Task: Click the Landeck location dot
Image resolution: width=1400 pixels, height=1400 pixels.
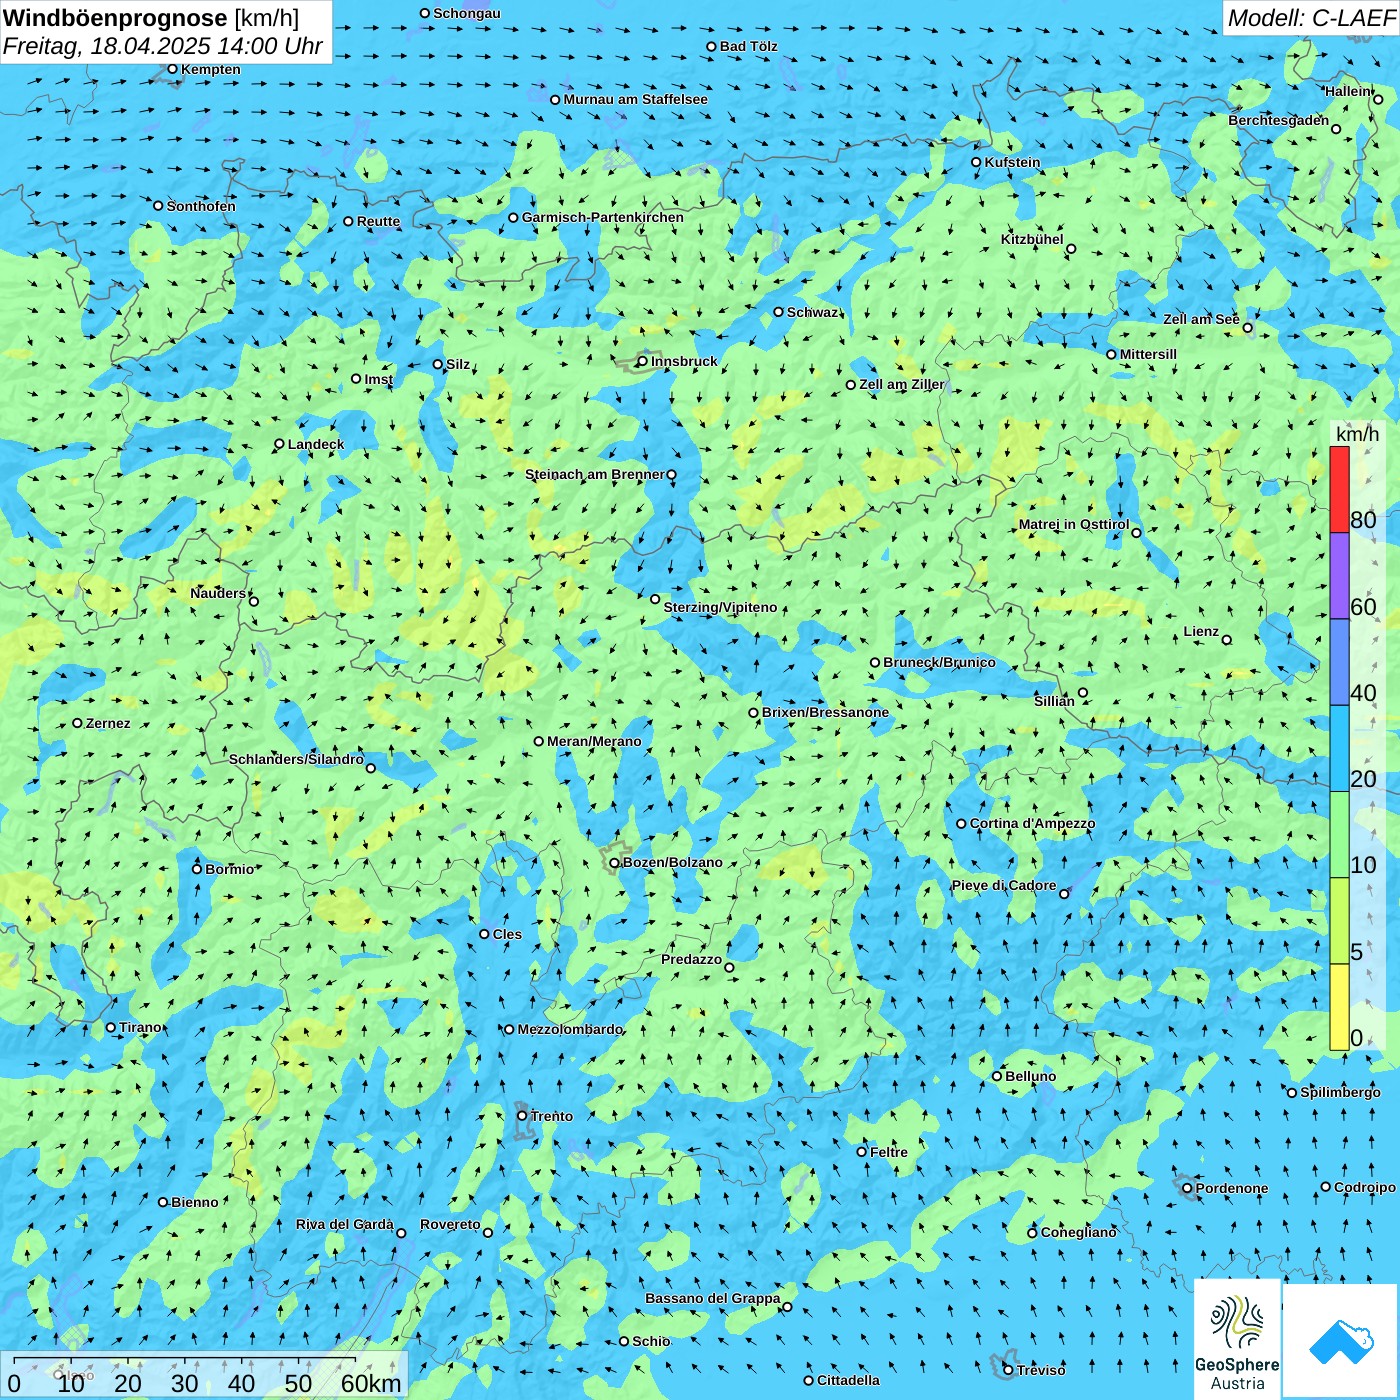Action: tap(280, 444)
